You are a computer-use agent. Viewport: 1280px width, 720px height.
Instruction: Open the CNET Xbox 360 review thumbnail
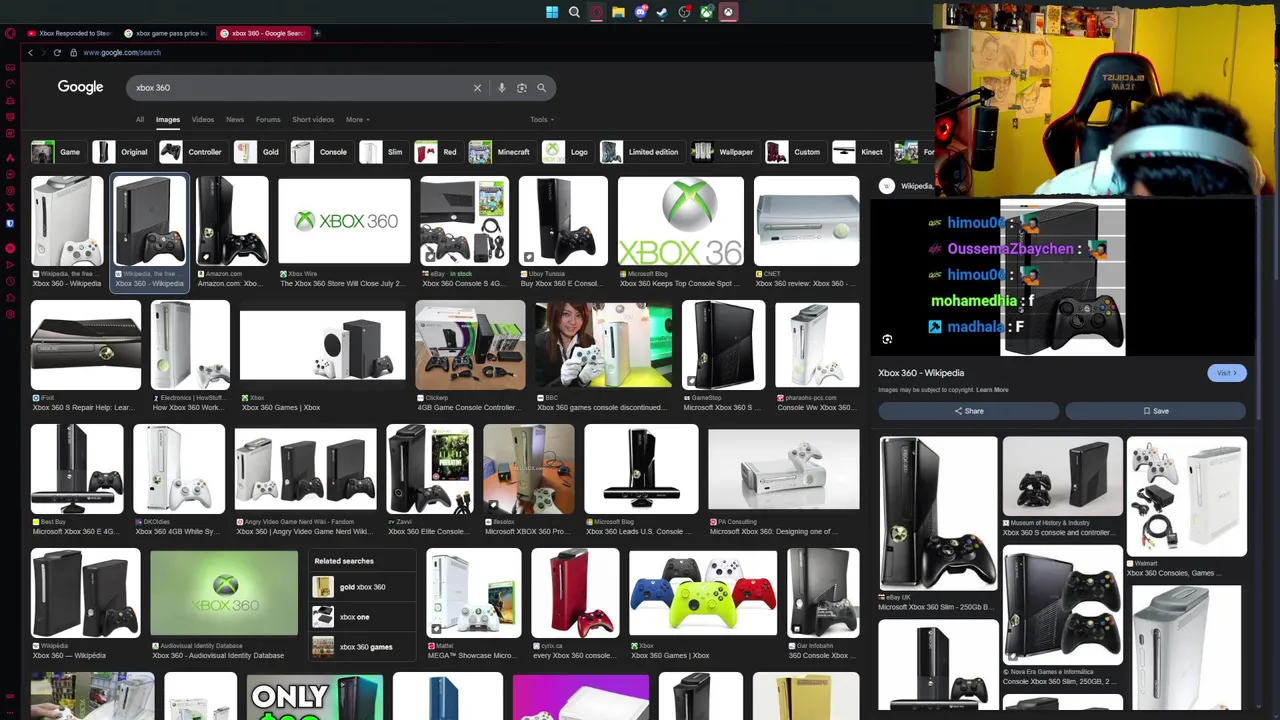pos(806,221)
